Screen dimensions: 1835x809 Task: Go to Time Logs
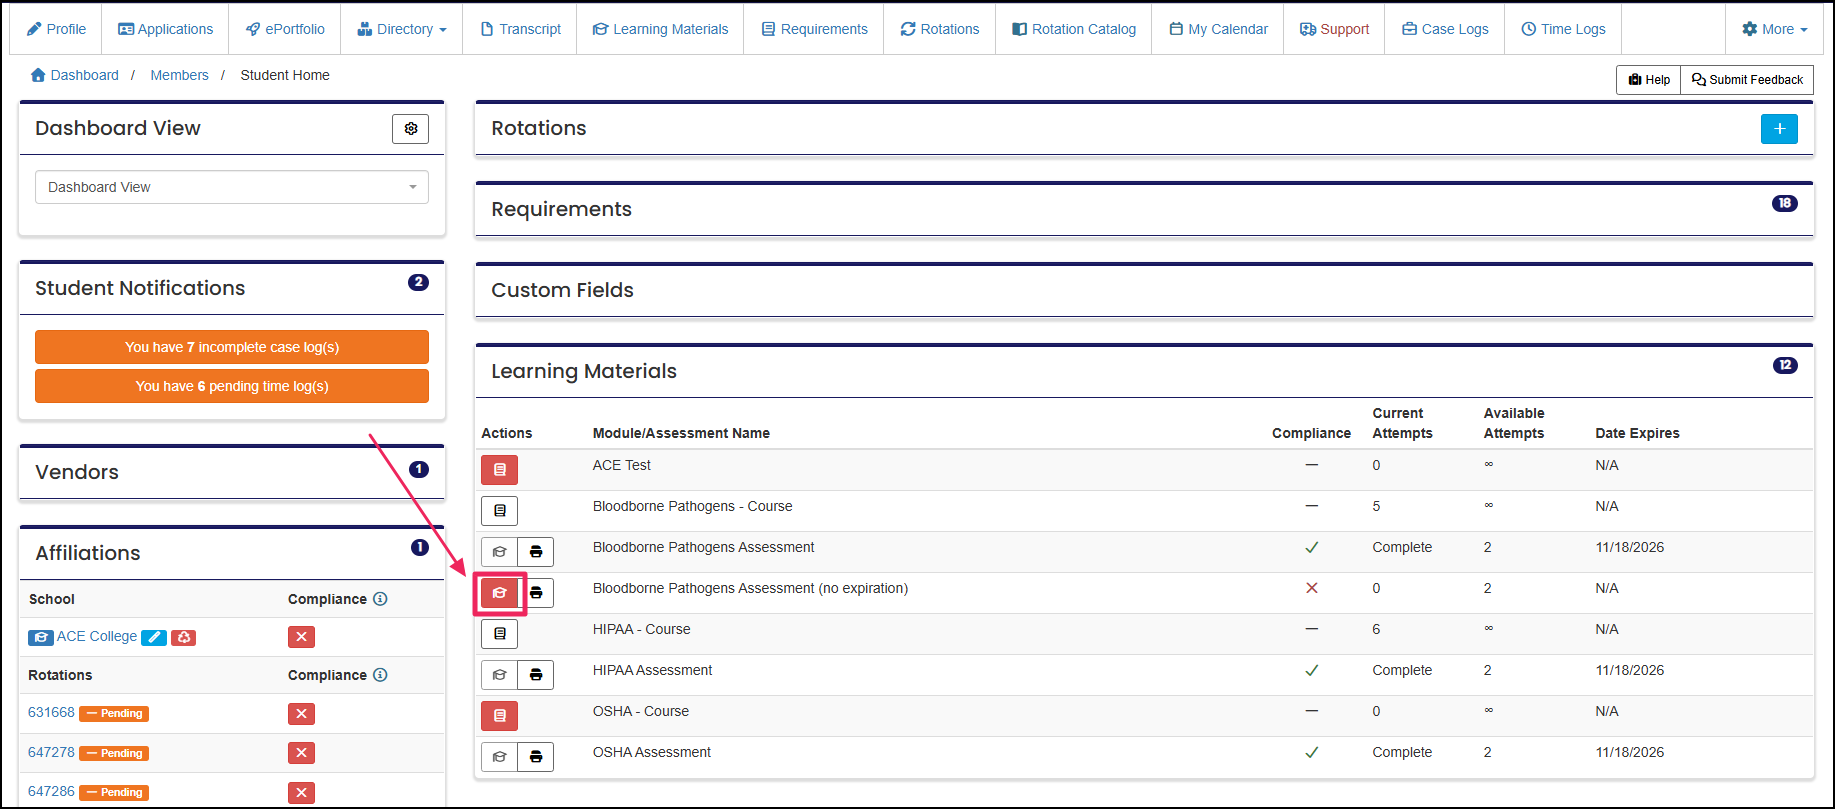pos(1563,29)
